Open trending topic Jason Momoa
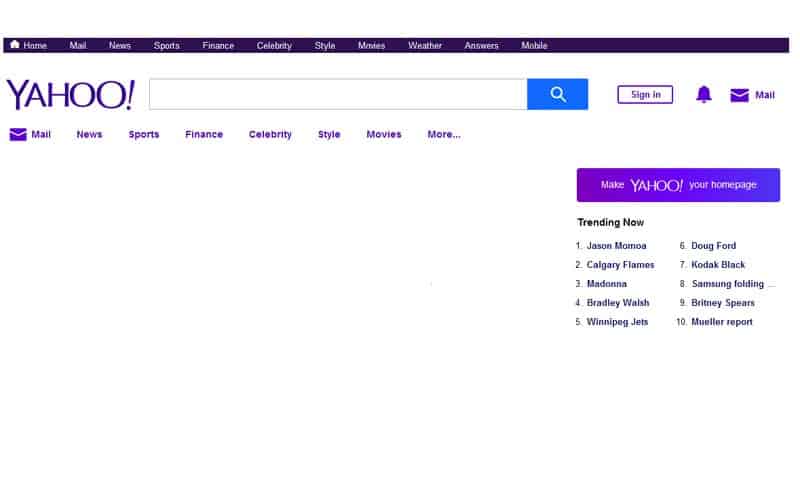This screenshot has height=500, width=800. pyautogui.click(x=616, y=245)
